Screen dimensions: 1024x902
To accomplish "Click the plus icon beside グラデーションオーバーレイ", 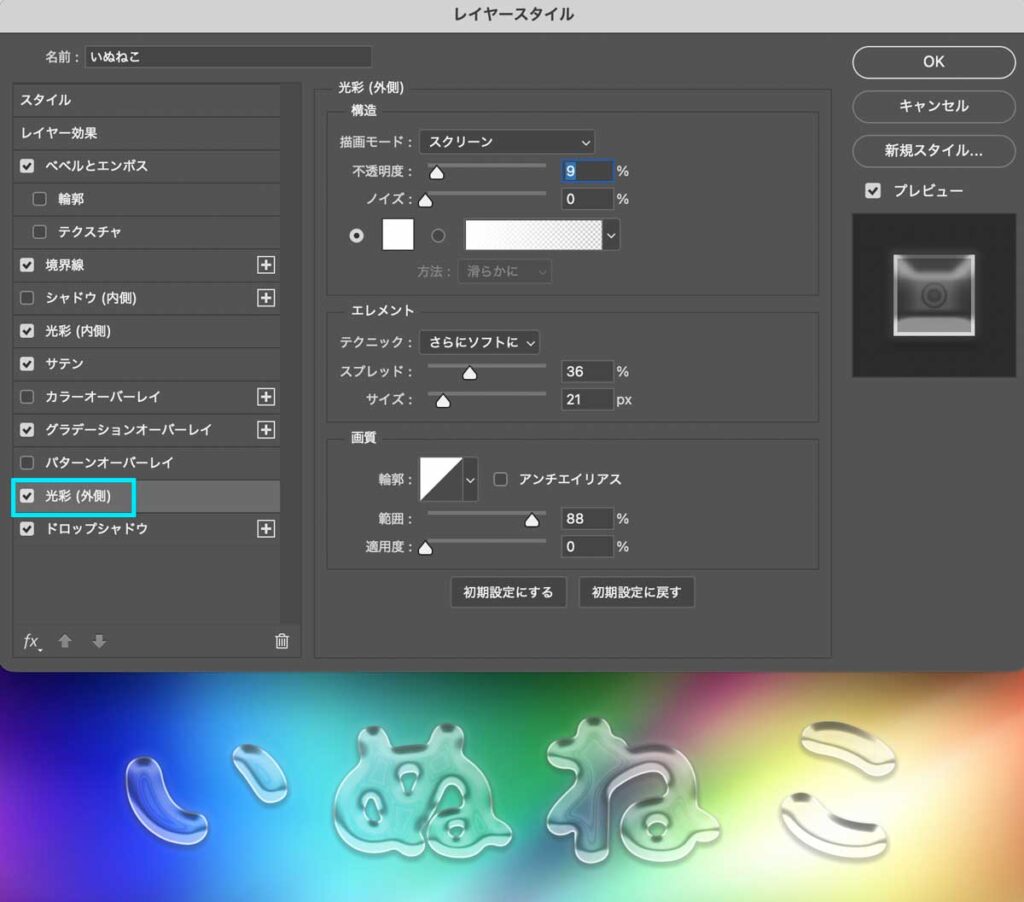I will [266, 430].
